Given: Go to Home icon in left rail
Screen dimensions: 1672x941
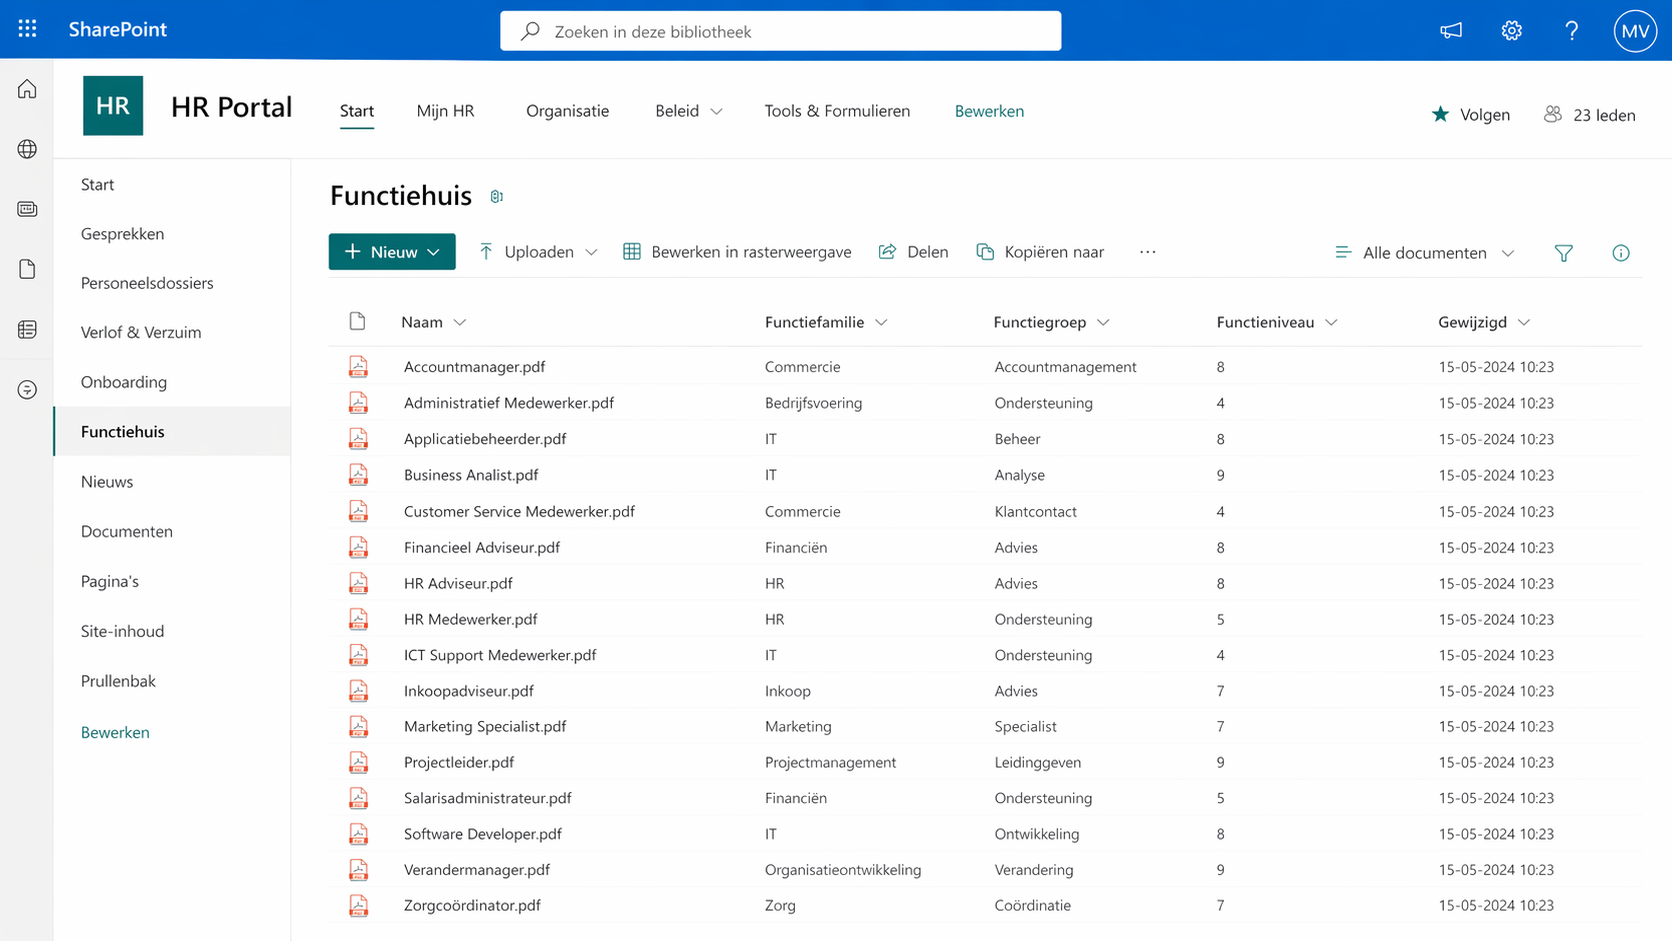Looking at the screenshot, I should click(27, 89).
